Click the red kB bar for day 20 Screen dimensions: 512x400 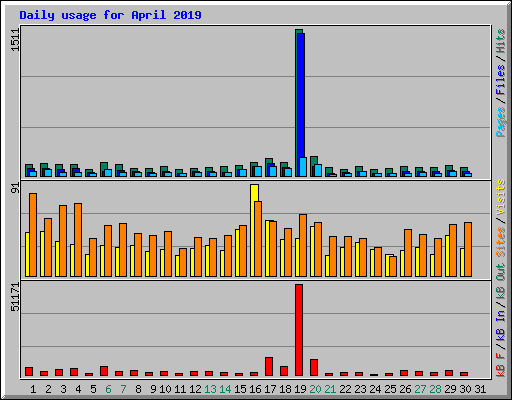314,368
